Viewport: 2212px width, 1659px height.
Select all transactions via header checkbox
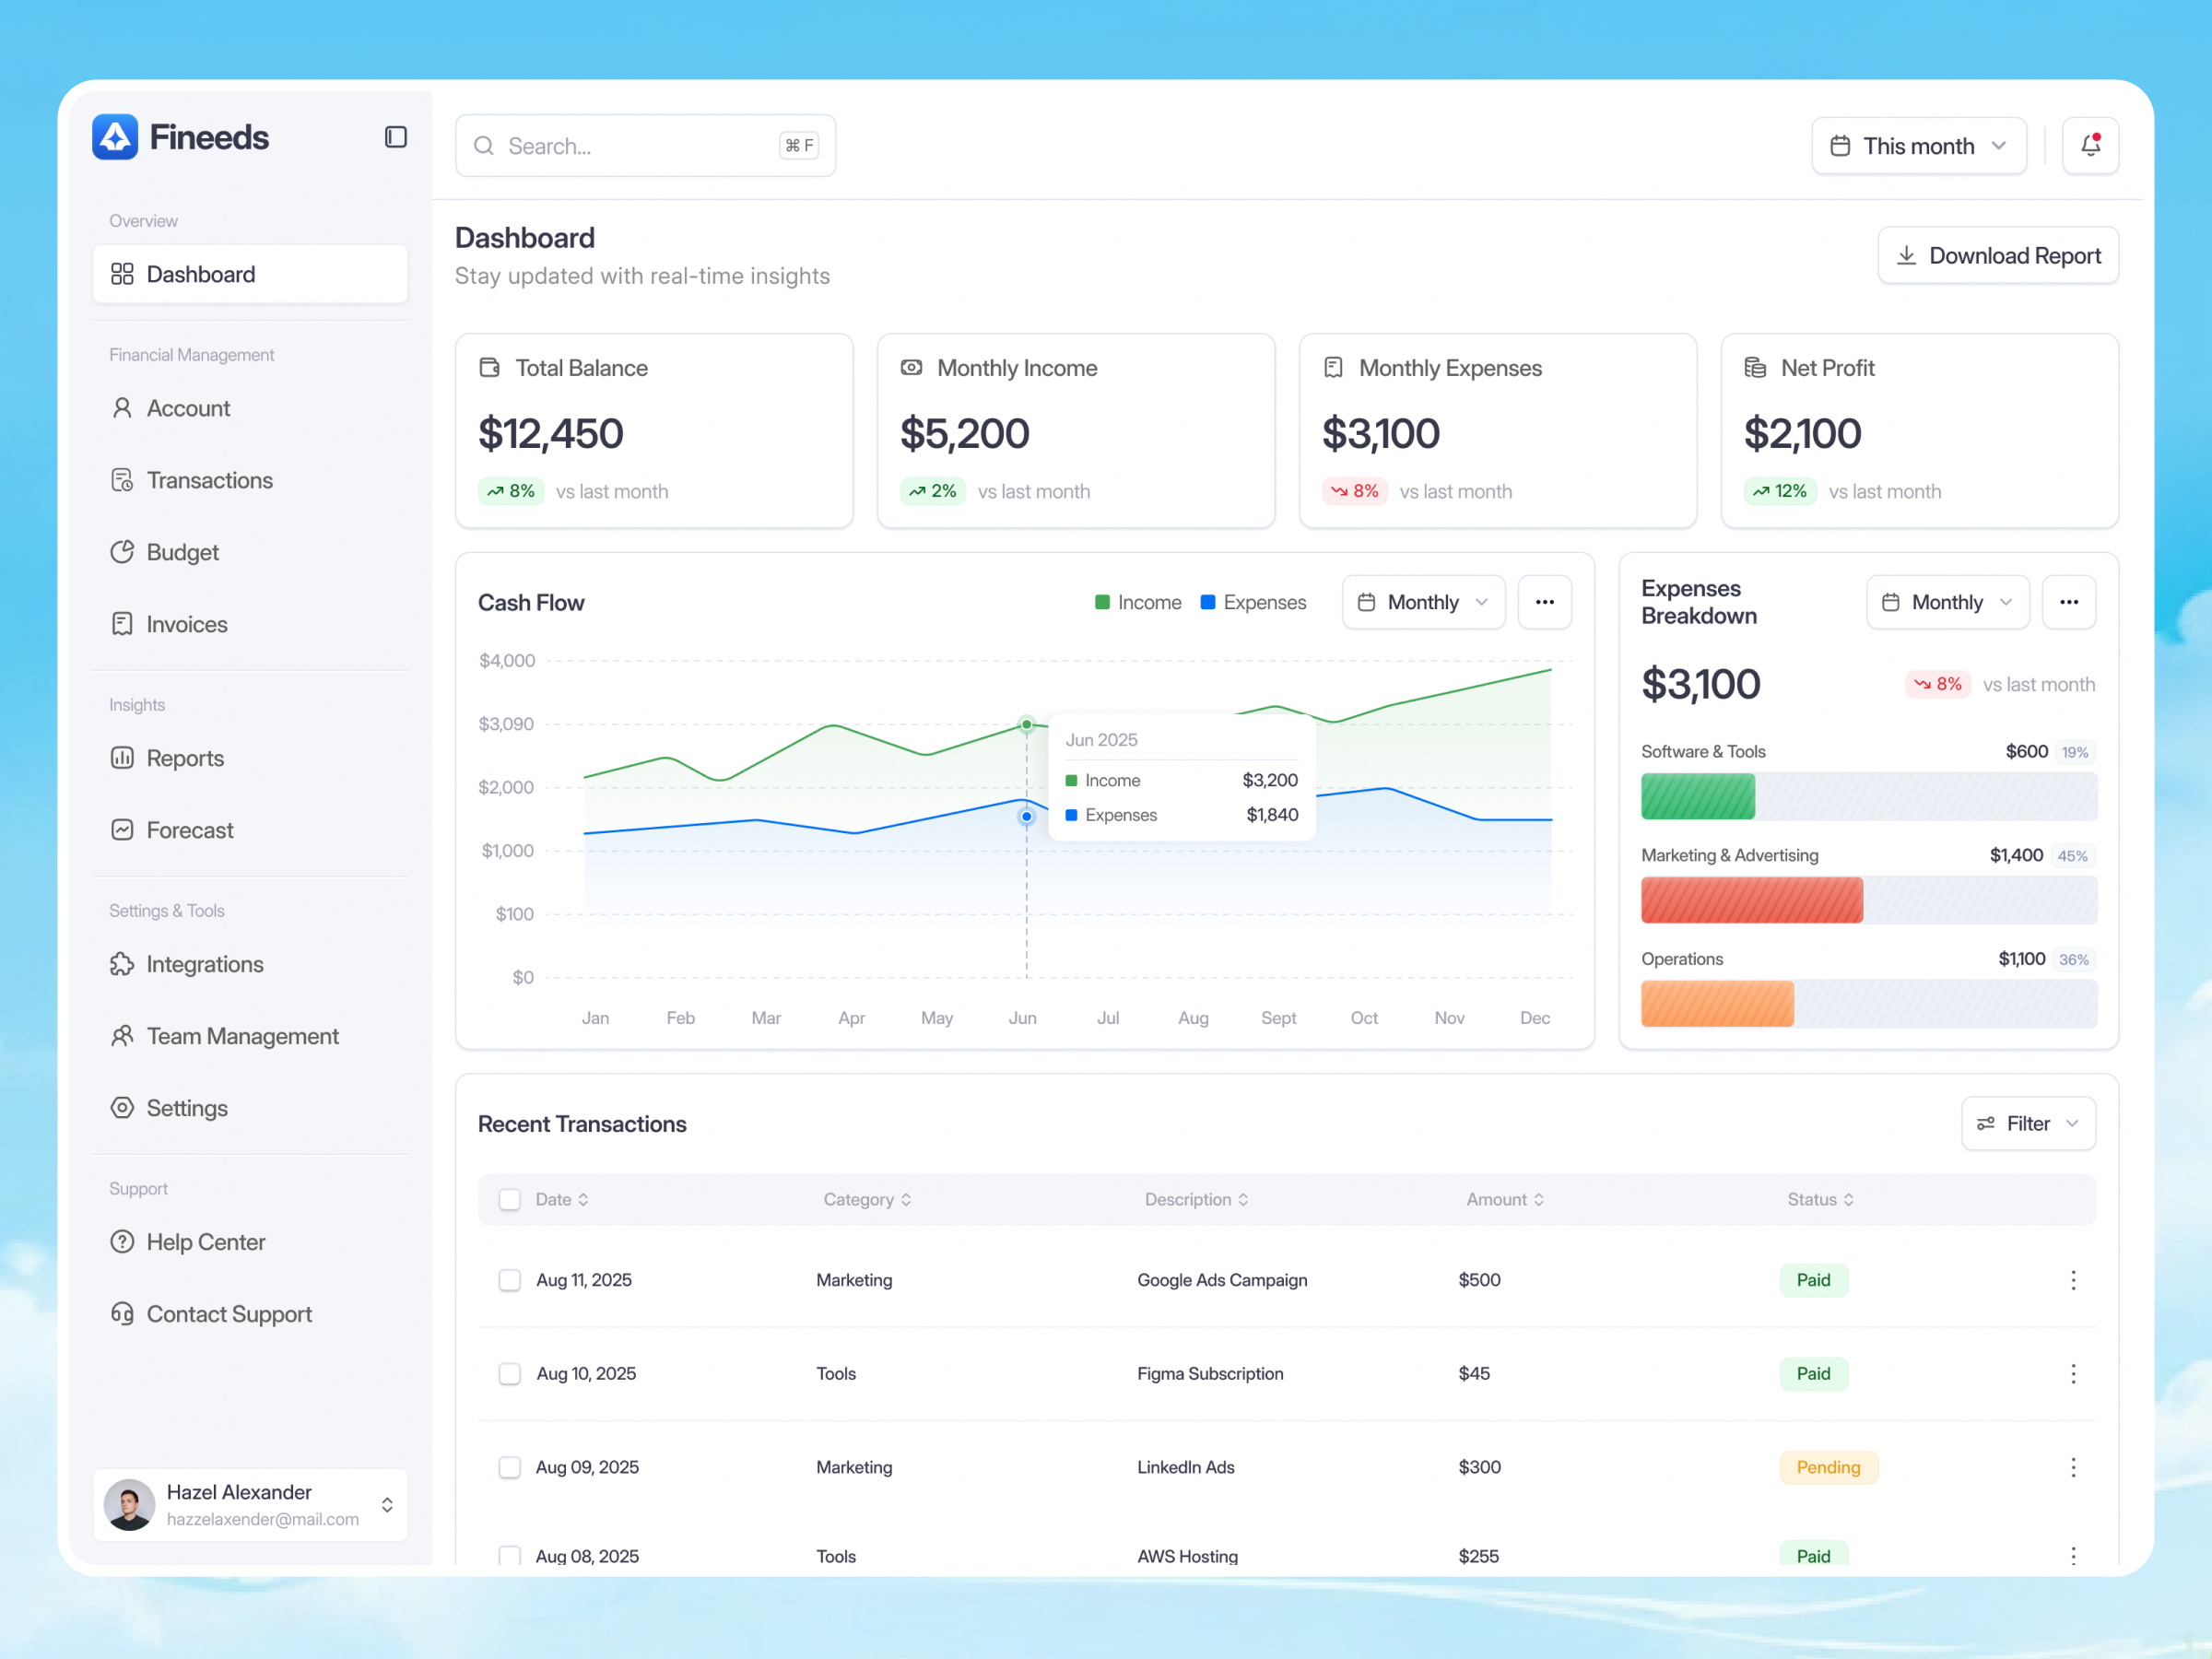click(x=510, y=1199)
